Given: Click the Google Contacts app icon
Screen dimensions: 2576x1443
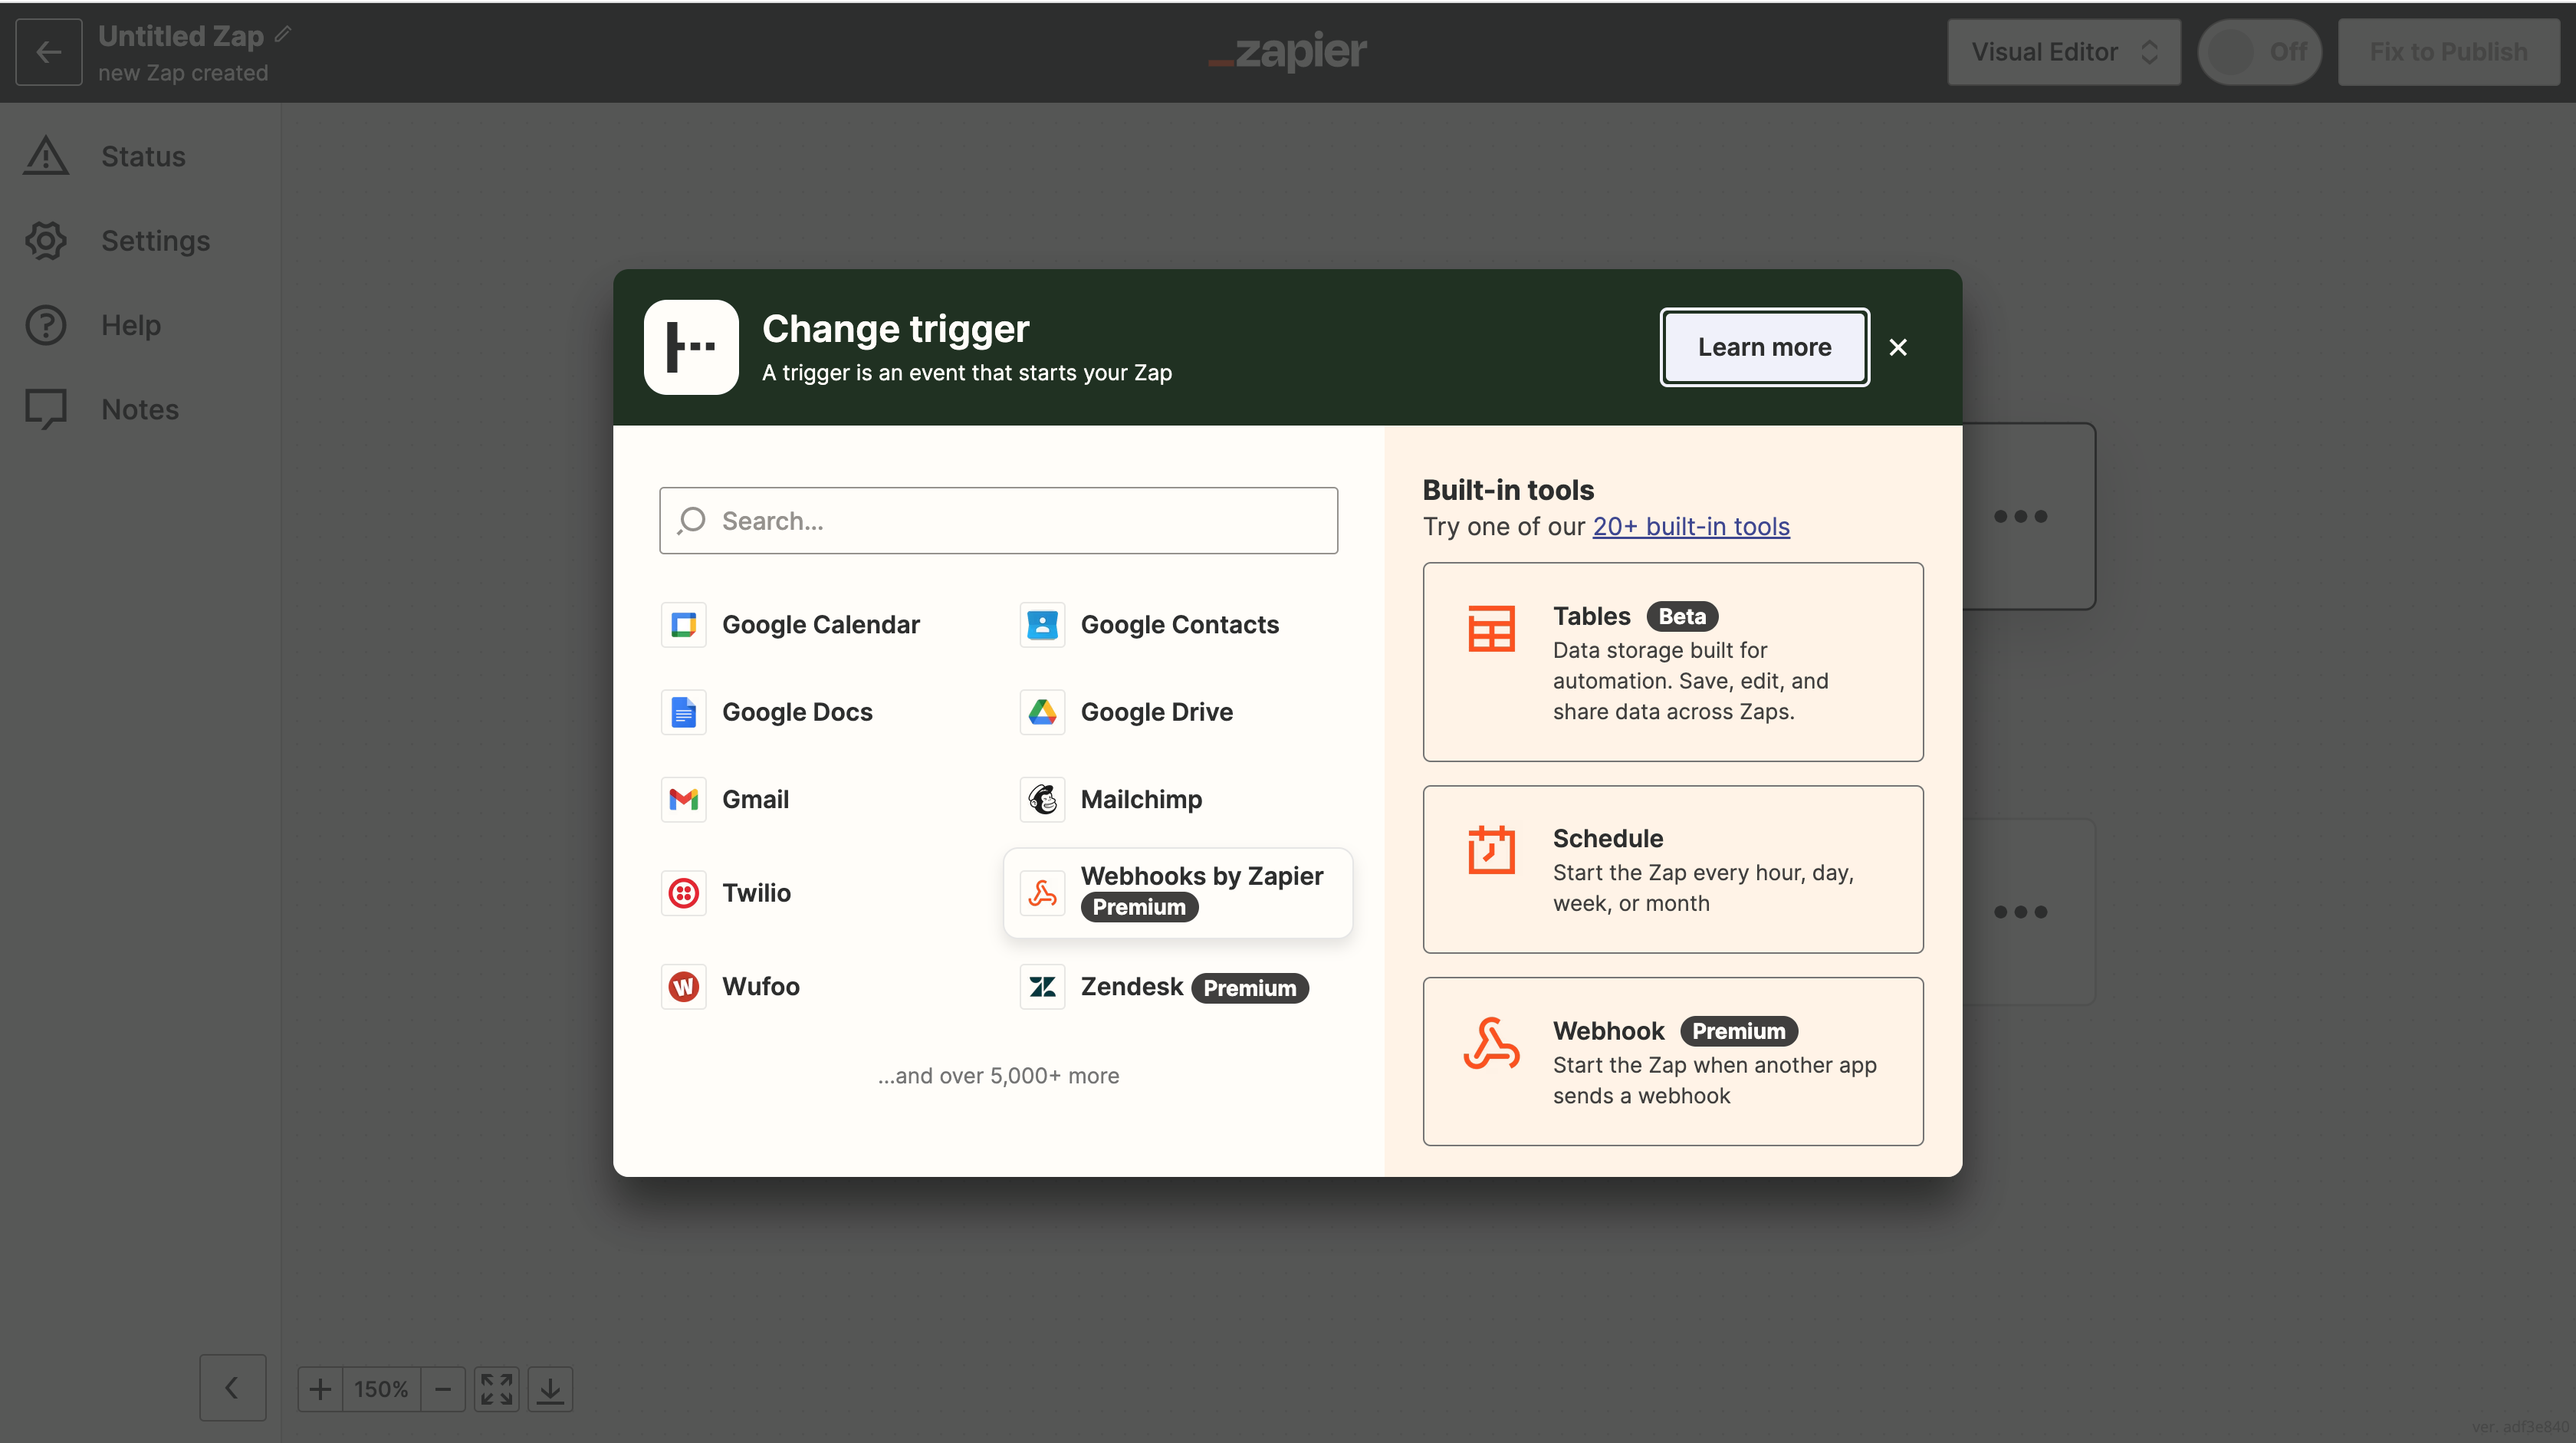Looking at the screenshot, I should 1042,625.
